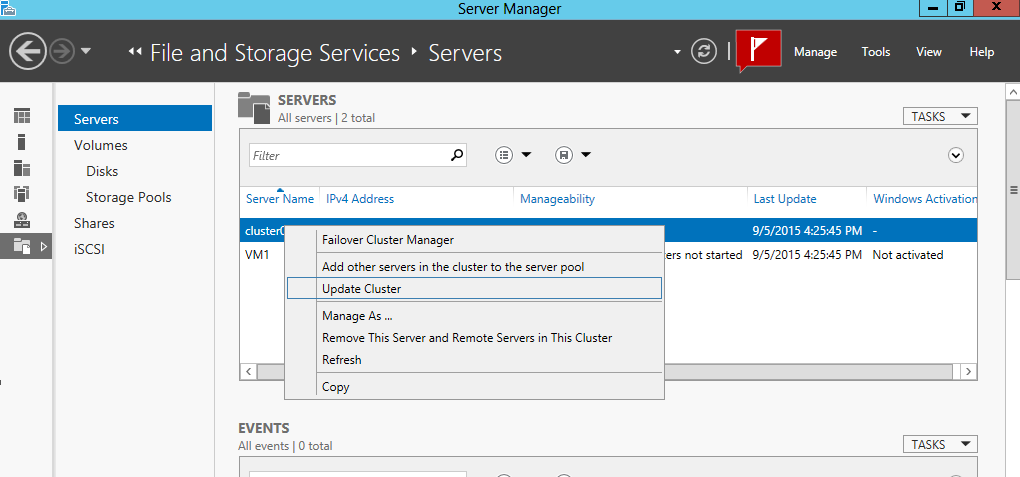Click the Servers tile folder icon

point(254,108)
